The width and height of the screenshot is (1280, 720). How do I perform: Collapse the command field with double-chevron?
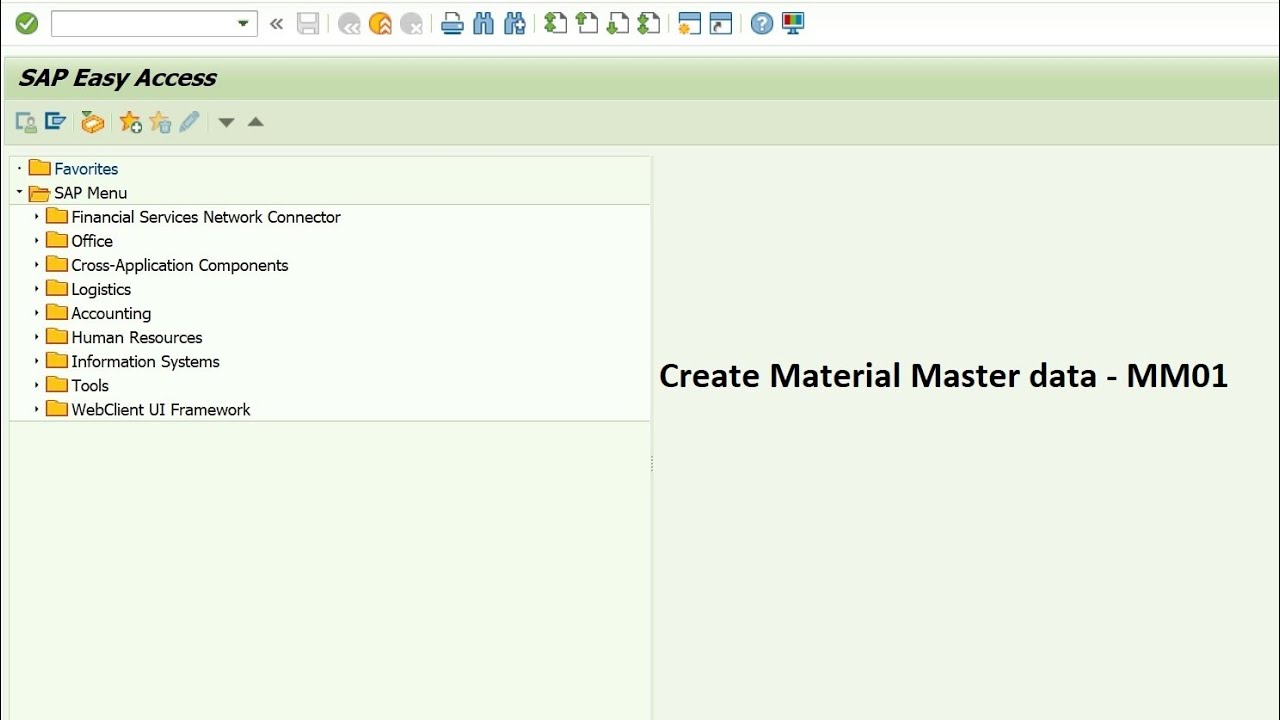277,24
